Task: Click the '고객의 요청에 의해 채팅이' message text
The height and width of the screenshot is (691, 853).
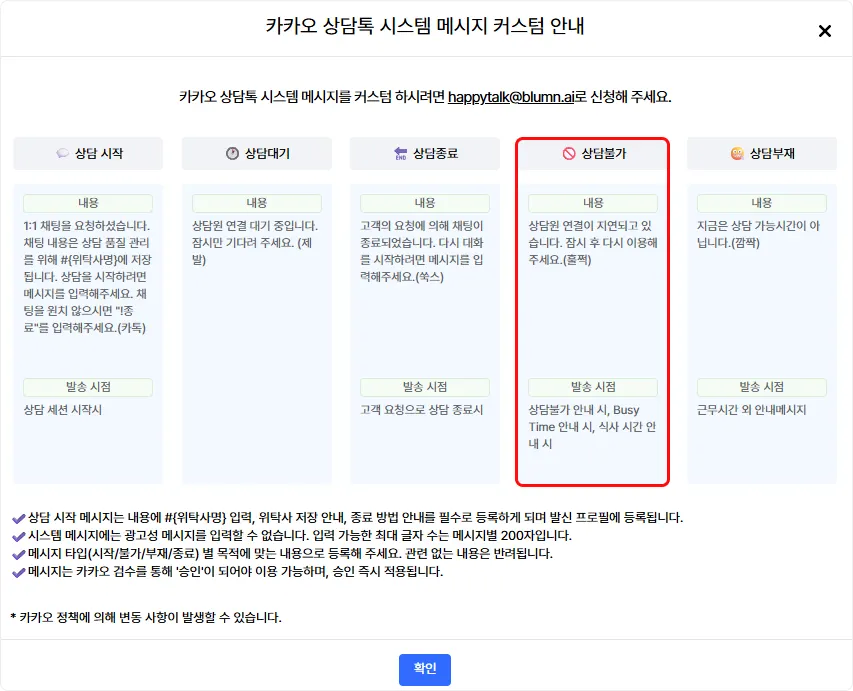Action: point(422,251)
